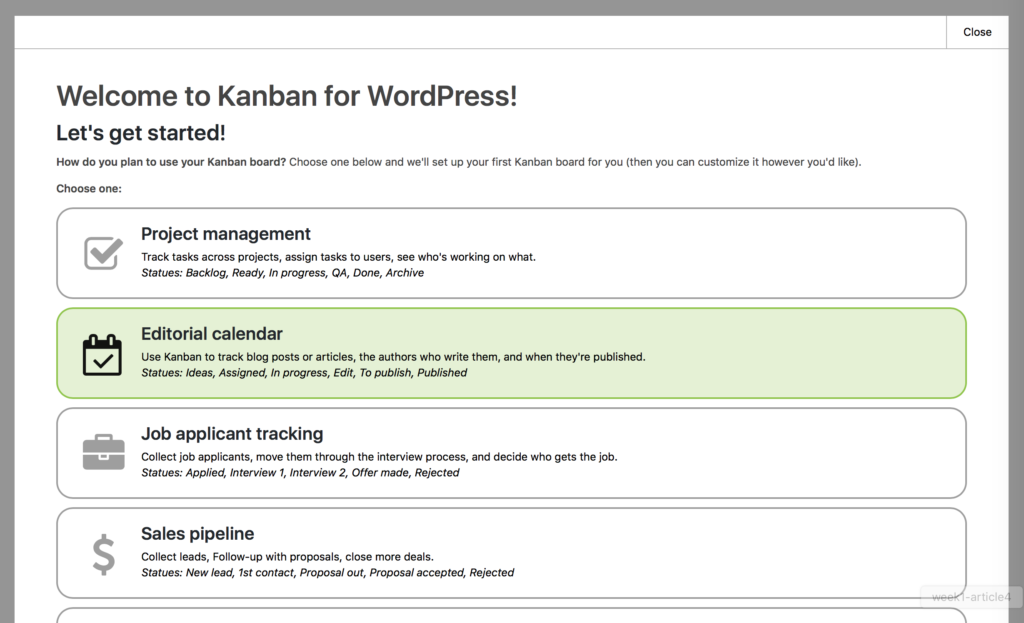Choose the Project management heading

click(x=225, y=234)
